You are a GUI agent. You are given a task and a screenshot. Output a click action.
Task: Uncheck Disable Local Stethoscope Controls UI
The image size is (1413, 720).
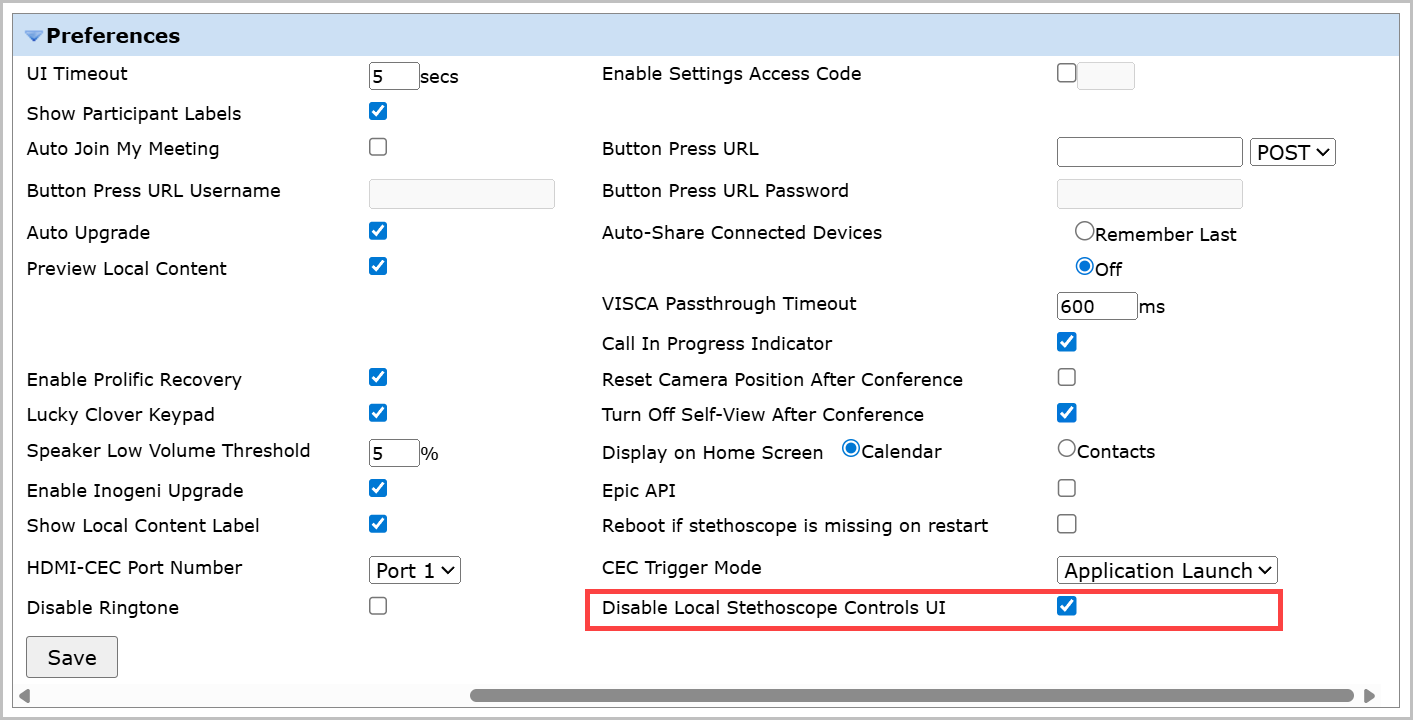1067,606
